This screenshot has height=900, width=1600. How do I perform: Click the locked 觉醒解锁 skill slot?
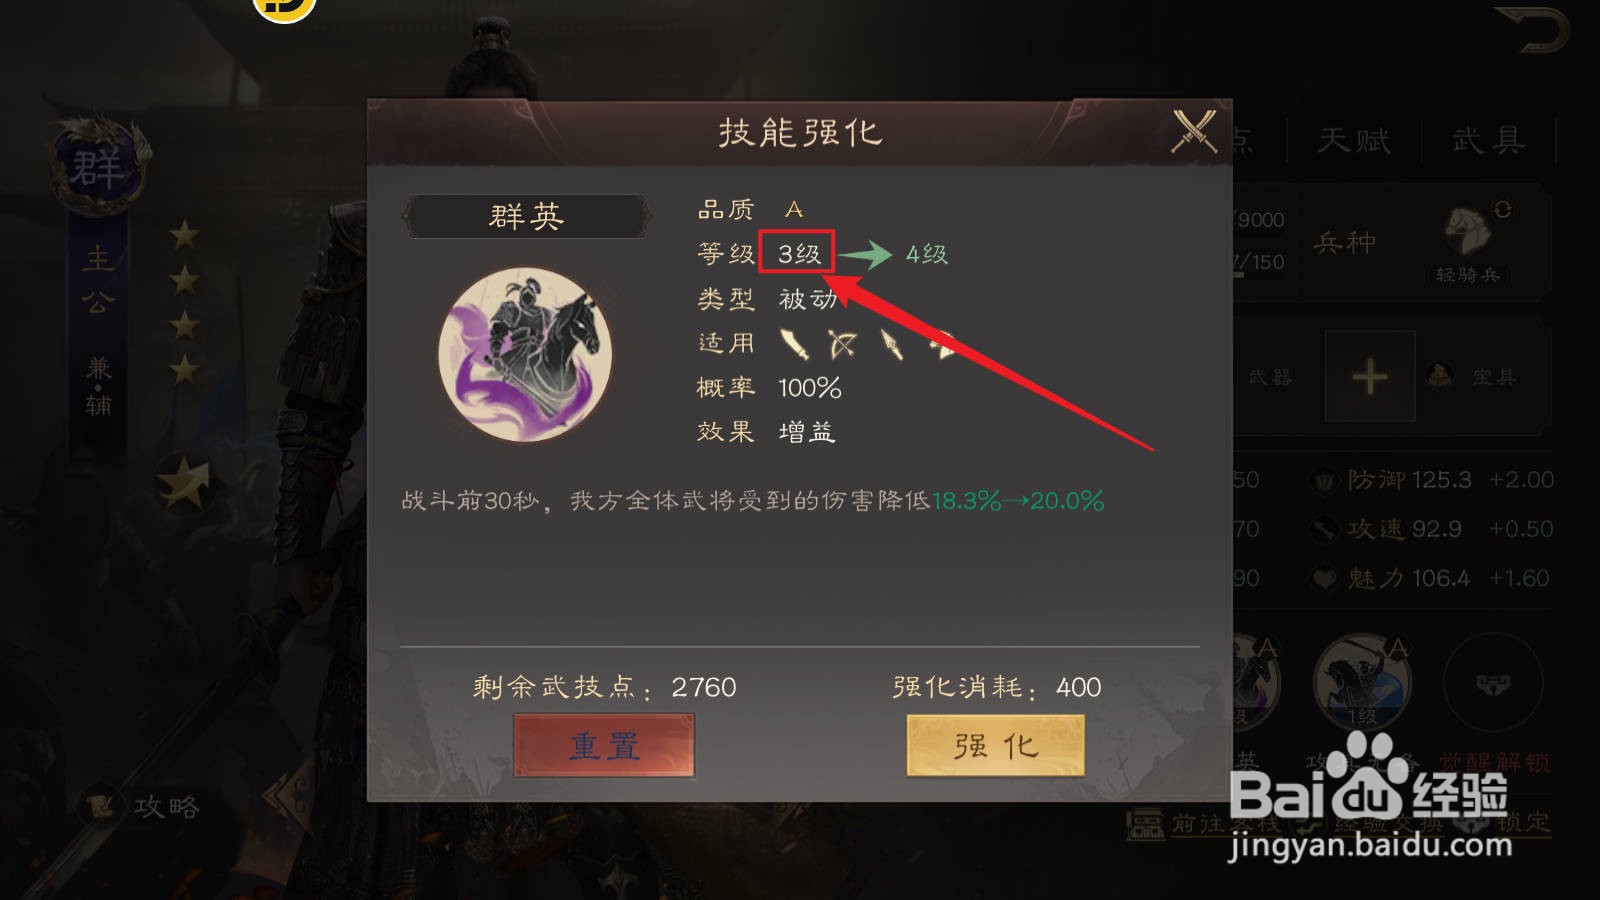click(x=1494, y=683)
